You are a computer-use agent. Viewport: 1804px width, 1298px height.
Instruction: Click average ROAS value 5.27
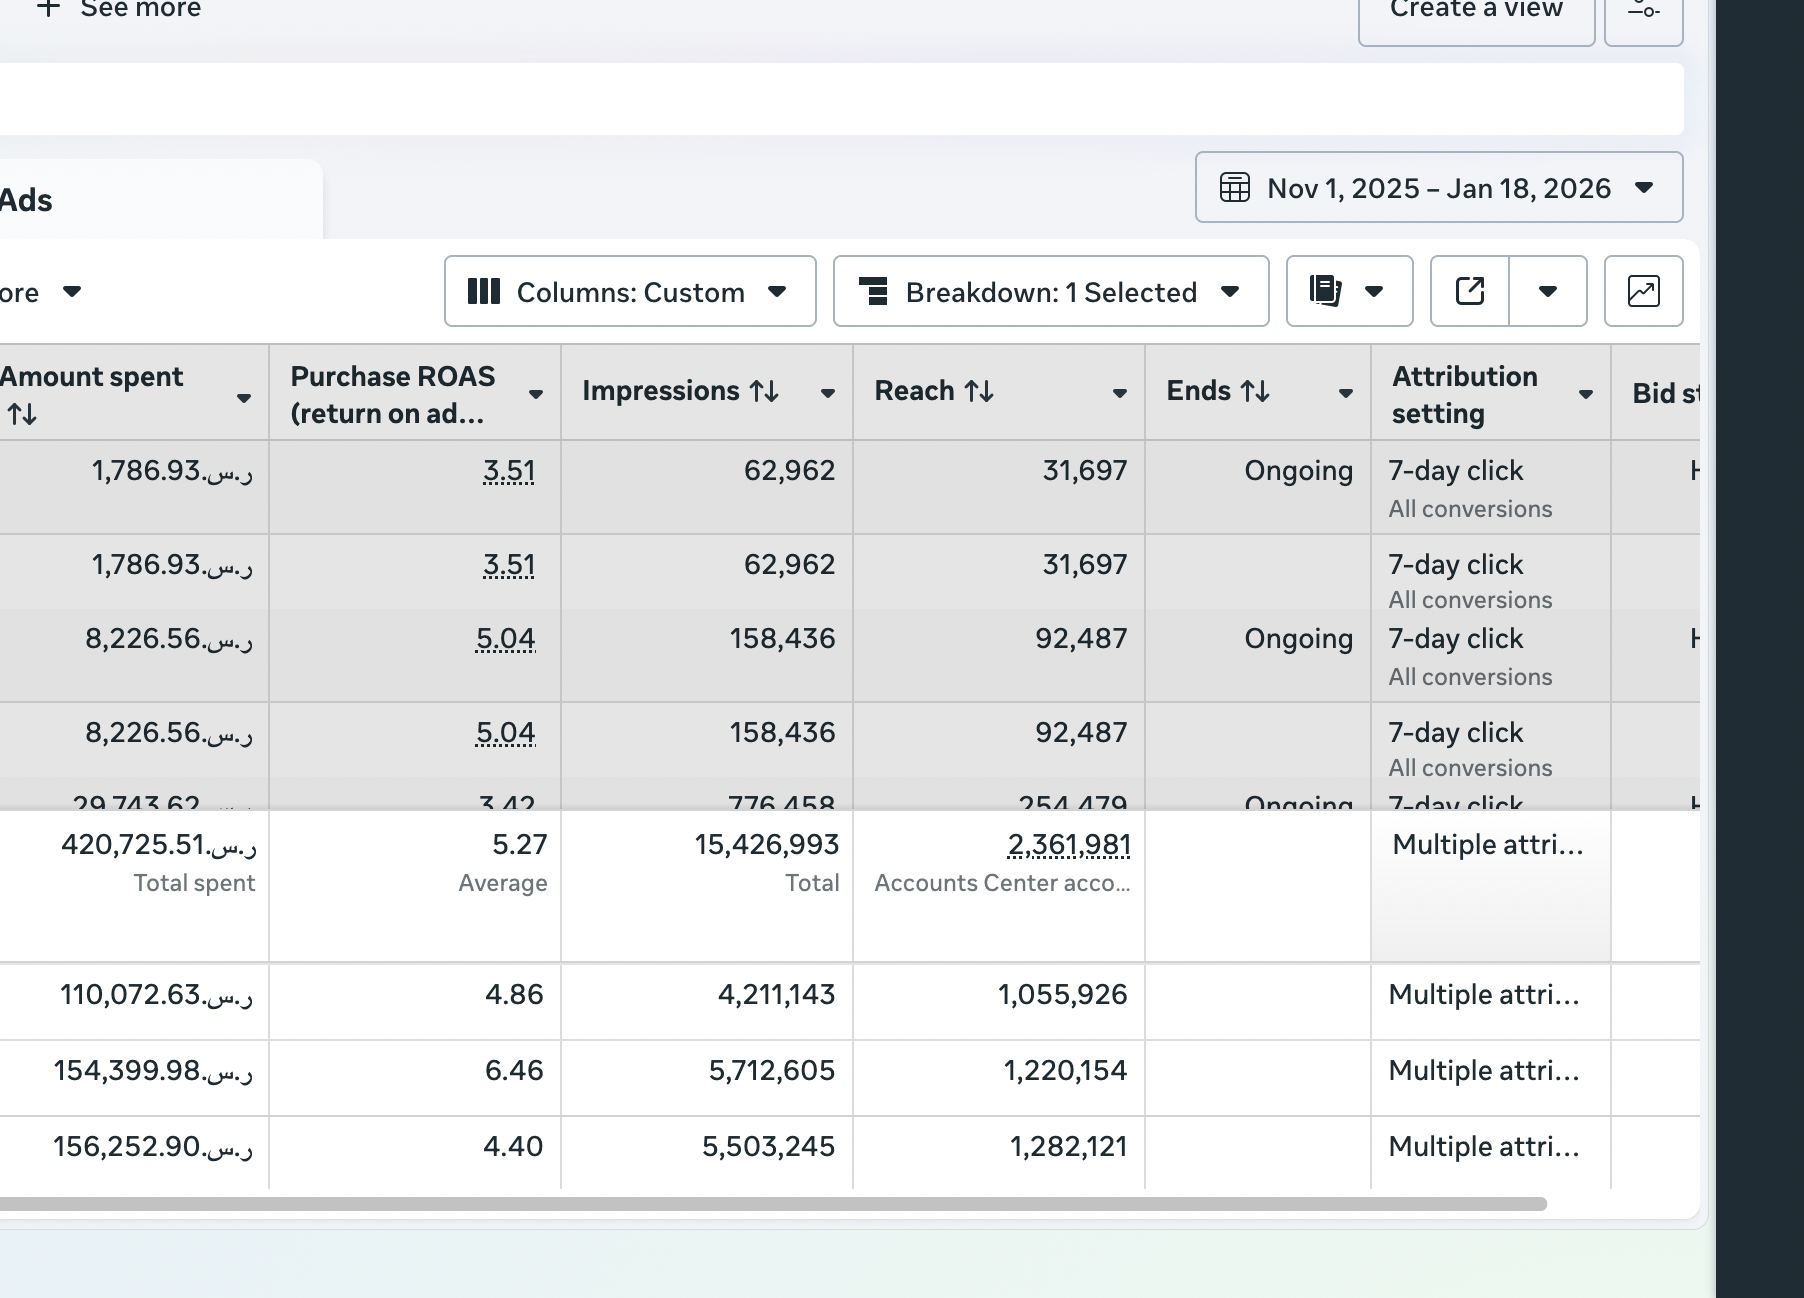520,845
